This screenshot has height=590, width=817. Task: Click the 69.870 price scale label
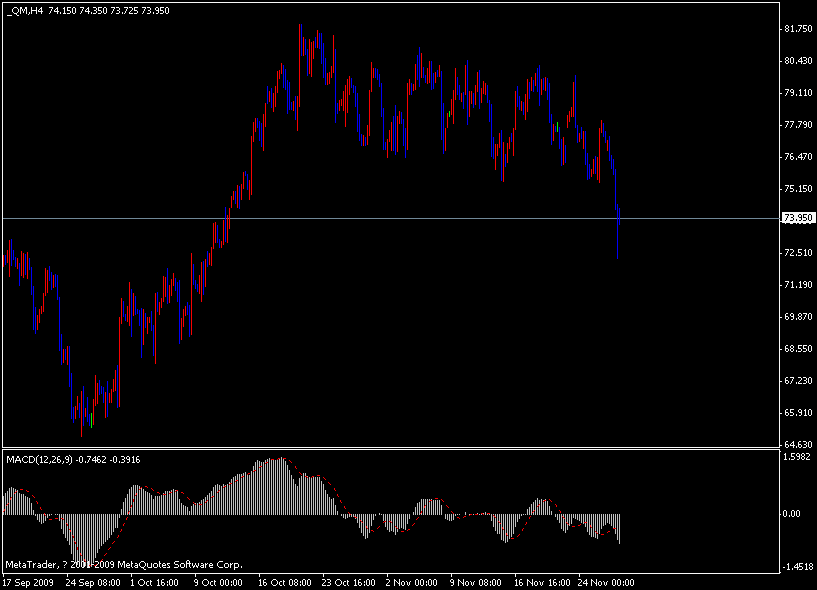(797, 317)
